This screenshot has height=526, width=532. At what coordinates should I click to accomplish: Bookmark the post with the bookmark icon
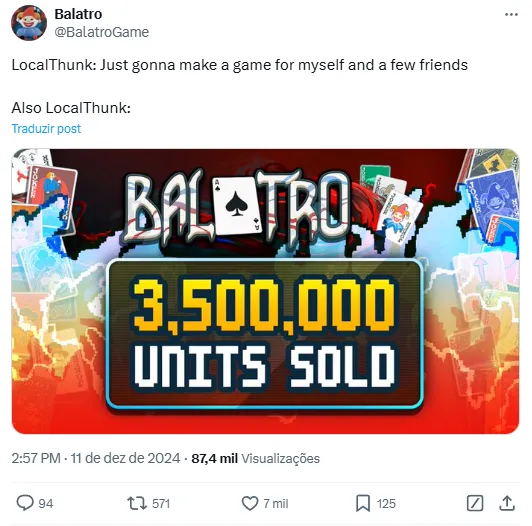pyautogui.click(x=363, y=503)
